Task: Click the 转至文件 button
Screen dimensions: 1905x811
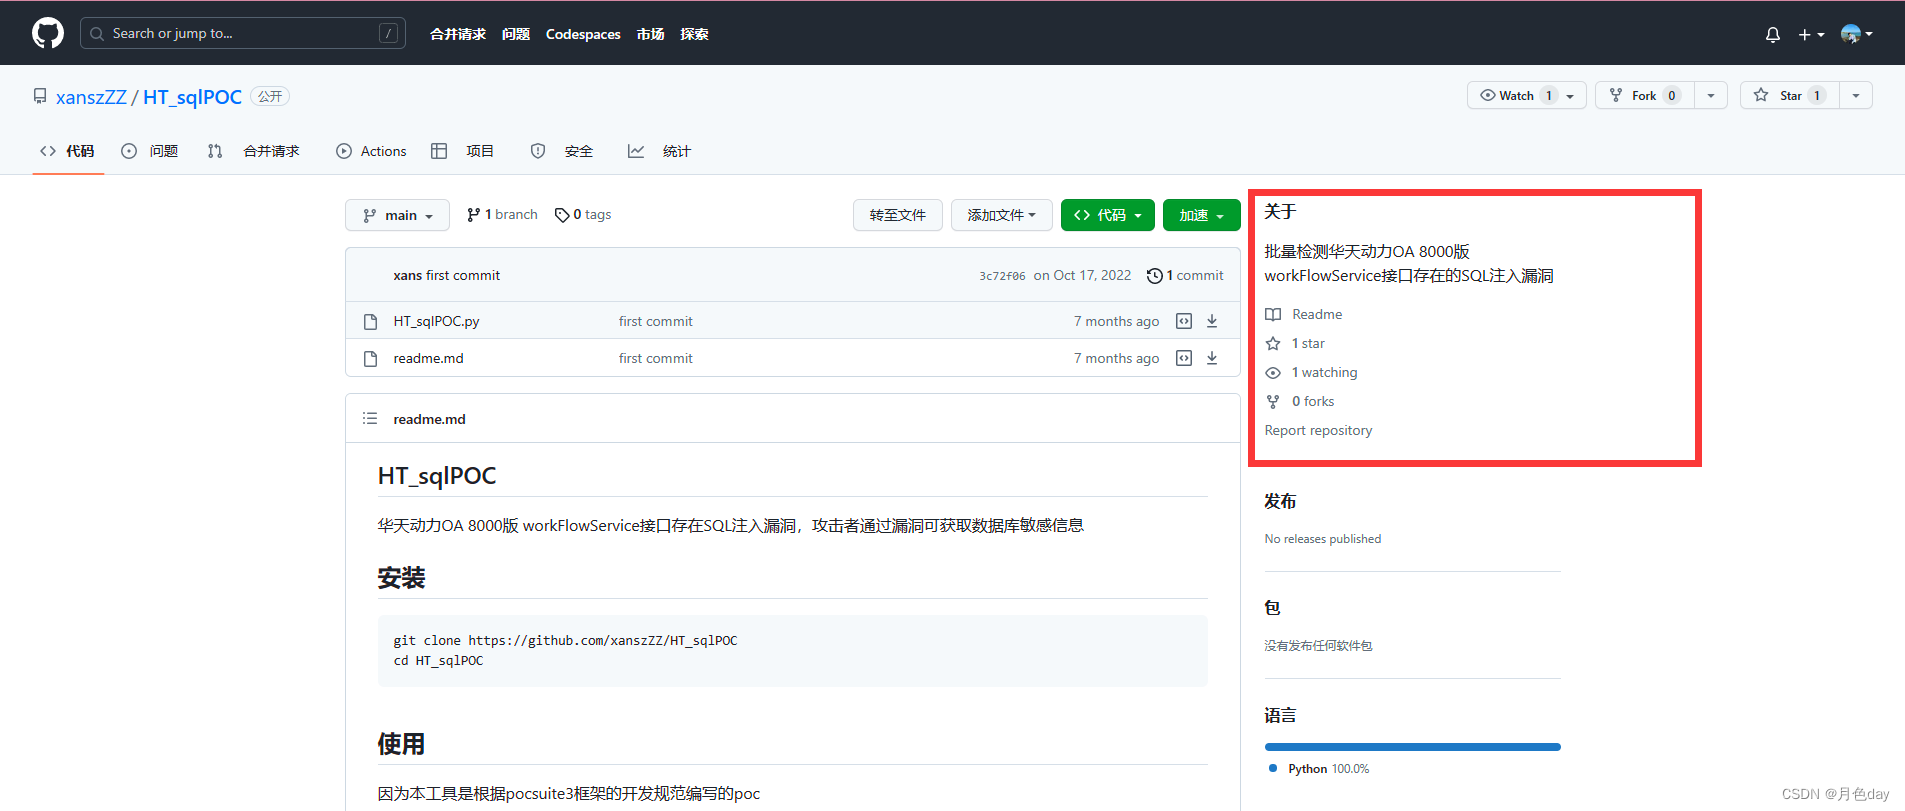Action: (898, 215)
